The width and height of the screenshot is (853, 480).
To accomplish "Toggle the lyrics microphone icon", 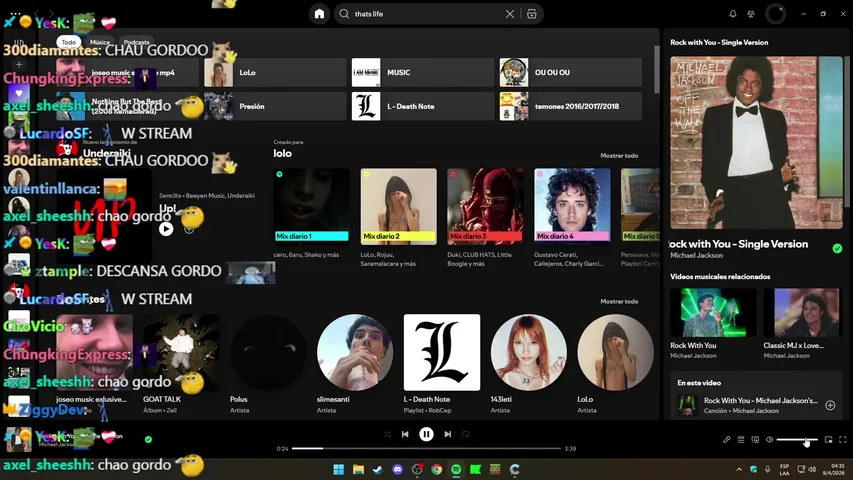I will click(726, 440).
